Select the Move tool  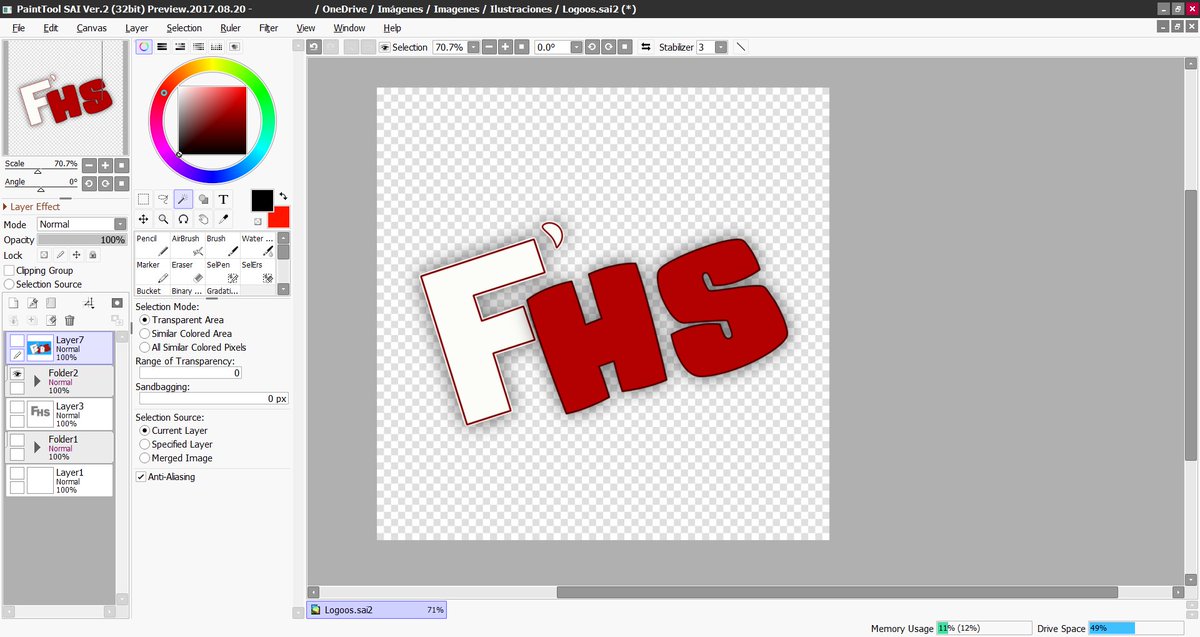[x=143, y=218]
